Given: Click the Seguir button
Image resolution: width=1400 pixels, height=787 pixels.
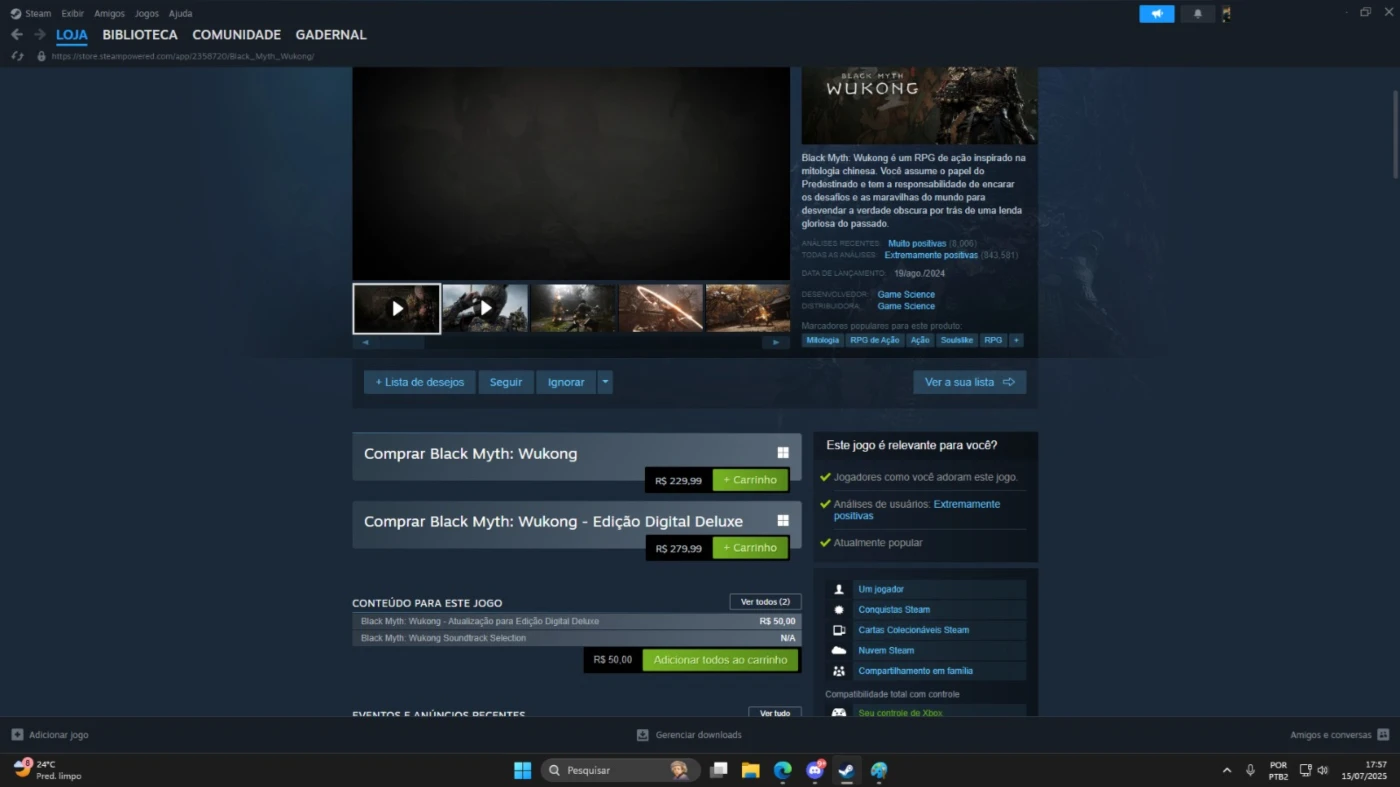Looking at the screenshot, I should (506, 382).
